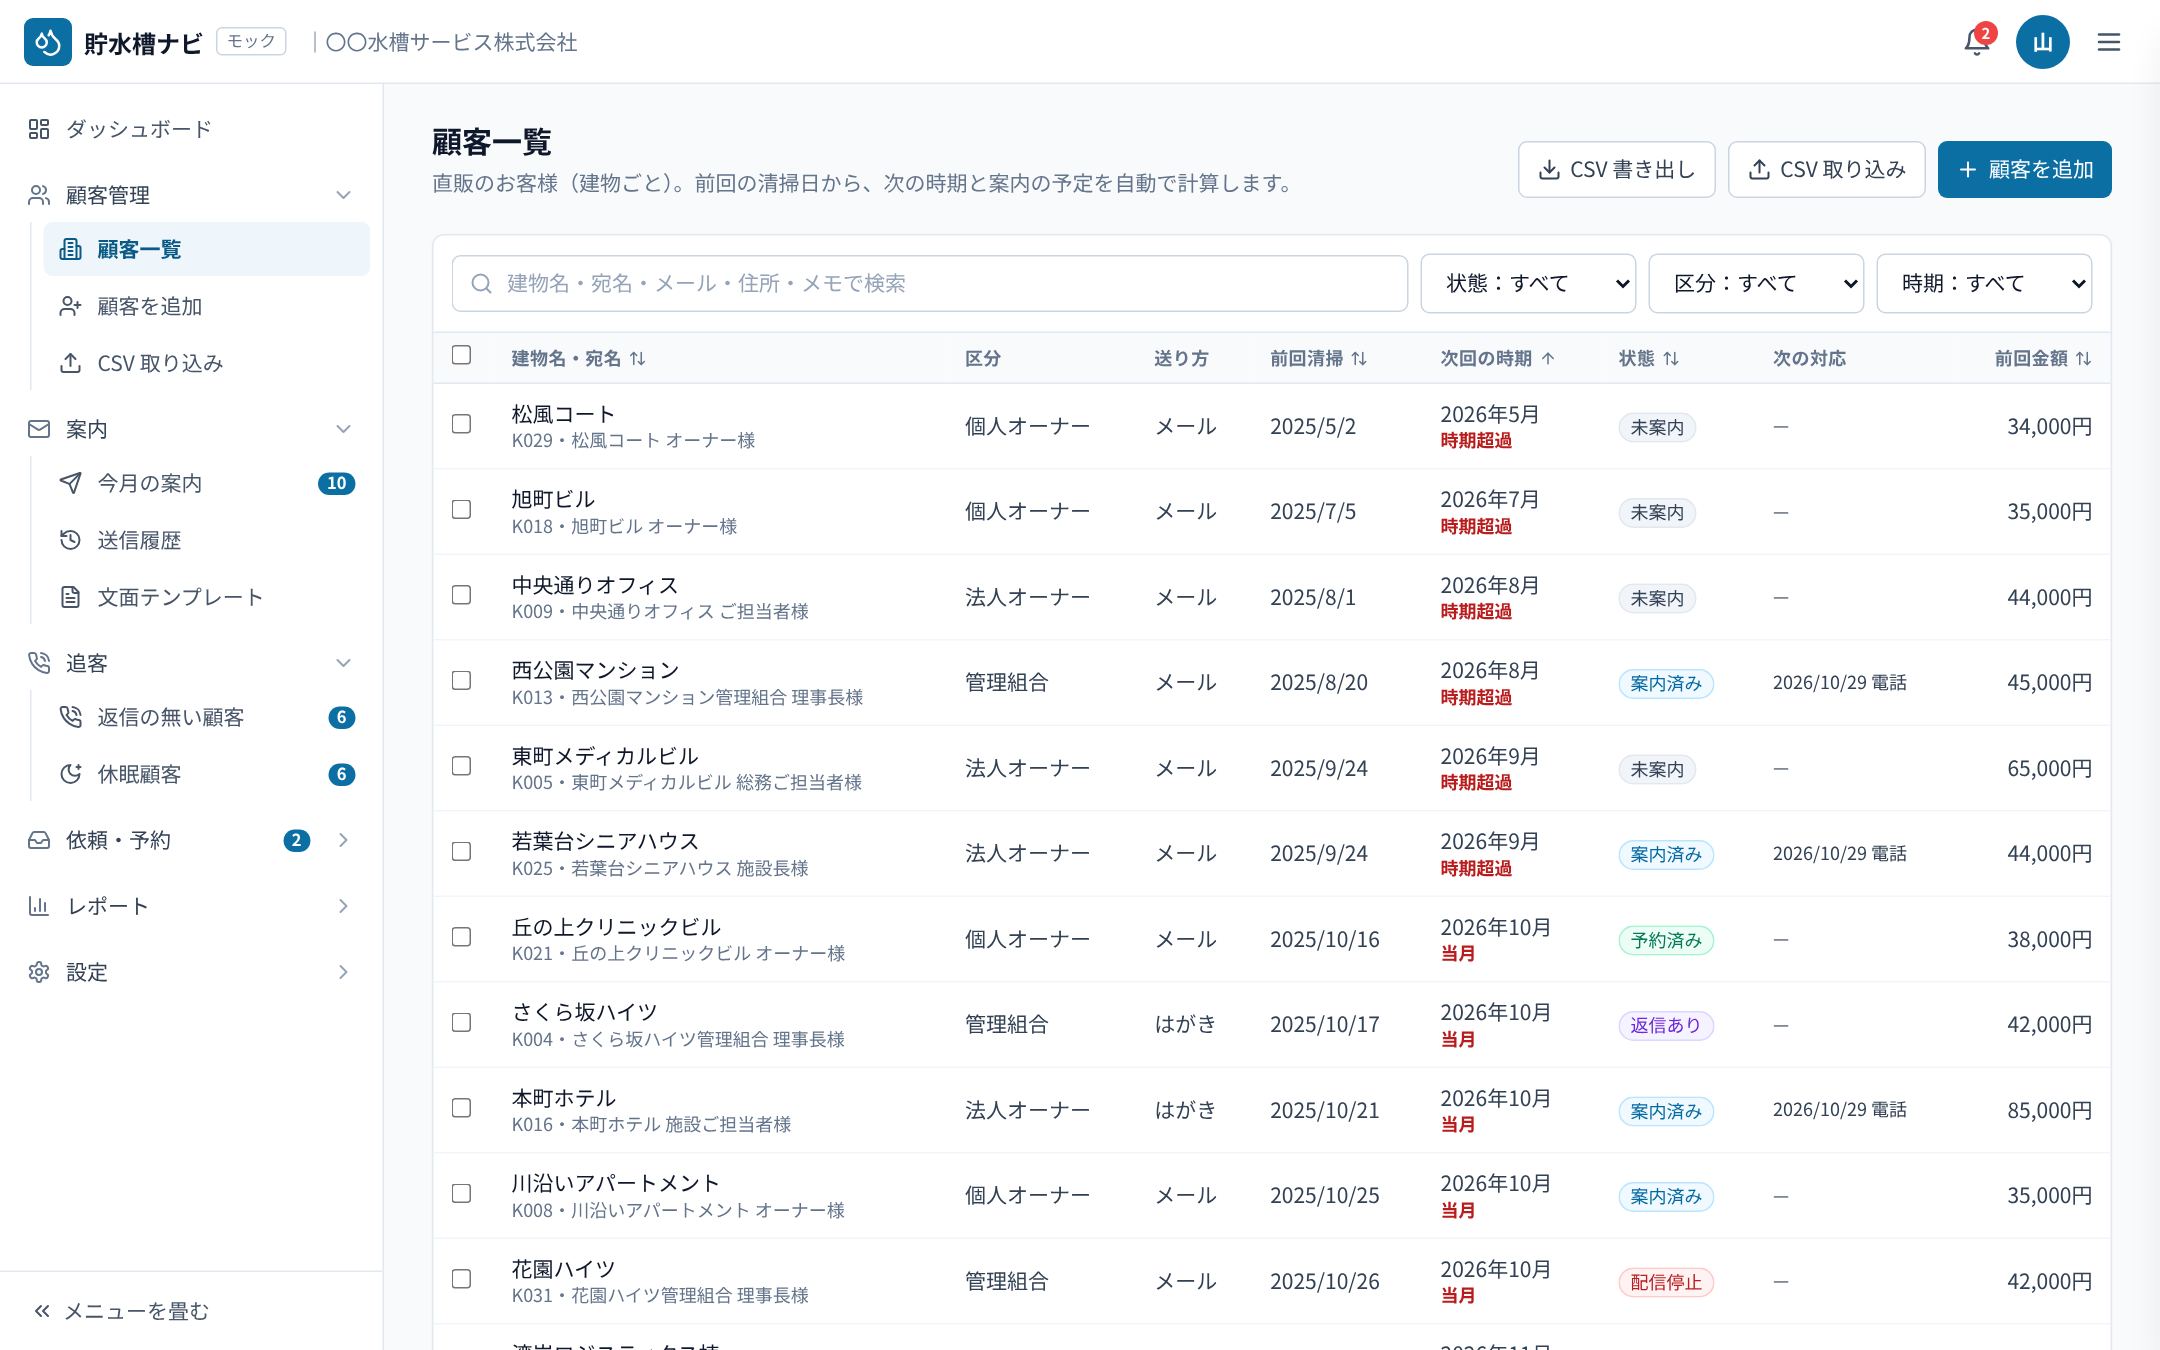Check the さくら坂ハイツ row checkbox
This screenshot has height=1350, width=2160.
[461, 1023]
